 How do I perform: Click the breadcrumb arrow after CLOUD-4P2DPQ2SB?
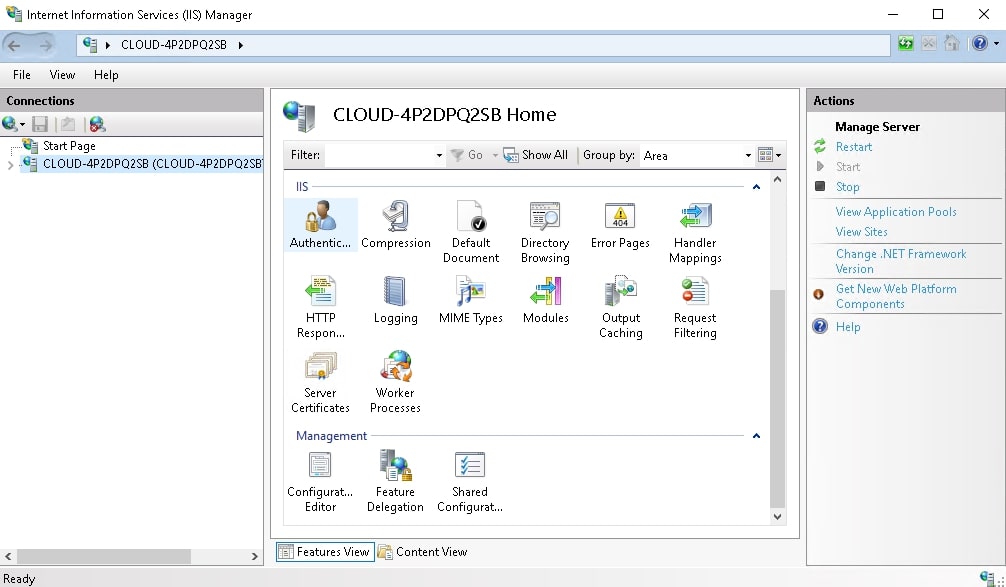[x=241, y=45]
